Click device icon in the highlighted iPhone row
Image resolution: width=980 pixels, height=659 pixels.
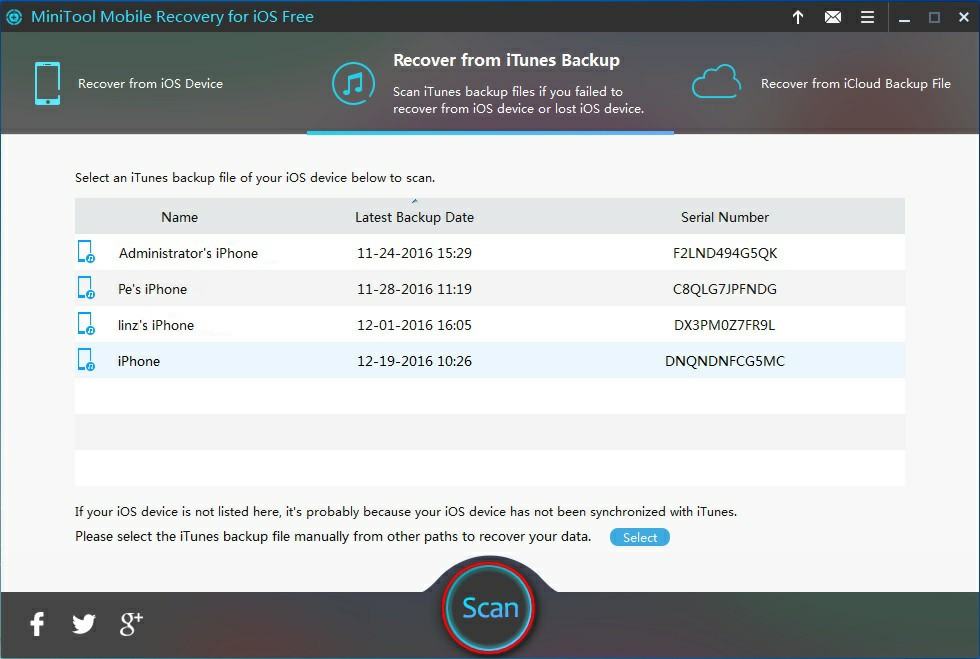(86, 360)
